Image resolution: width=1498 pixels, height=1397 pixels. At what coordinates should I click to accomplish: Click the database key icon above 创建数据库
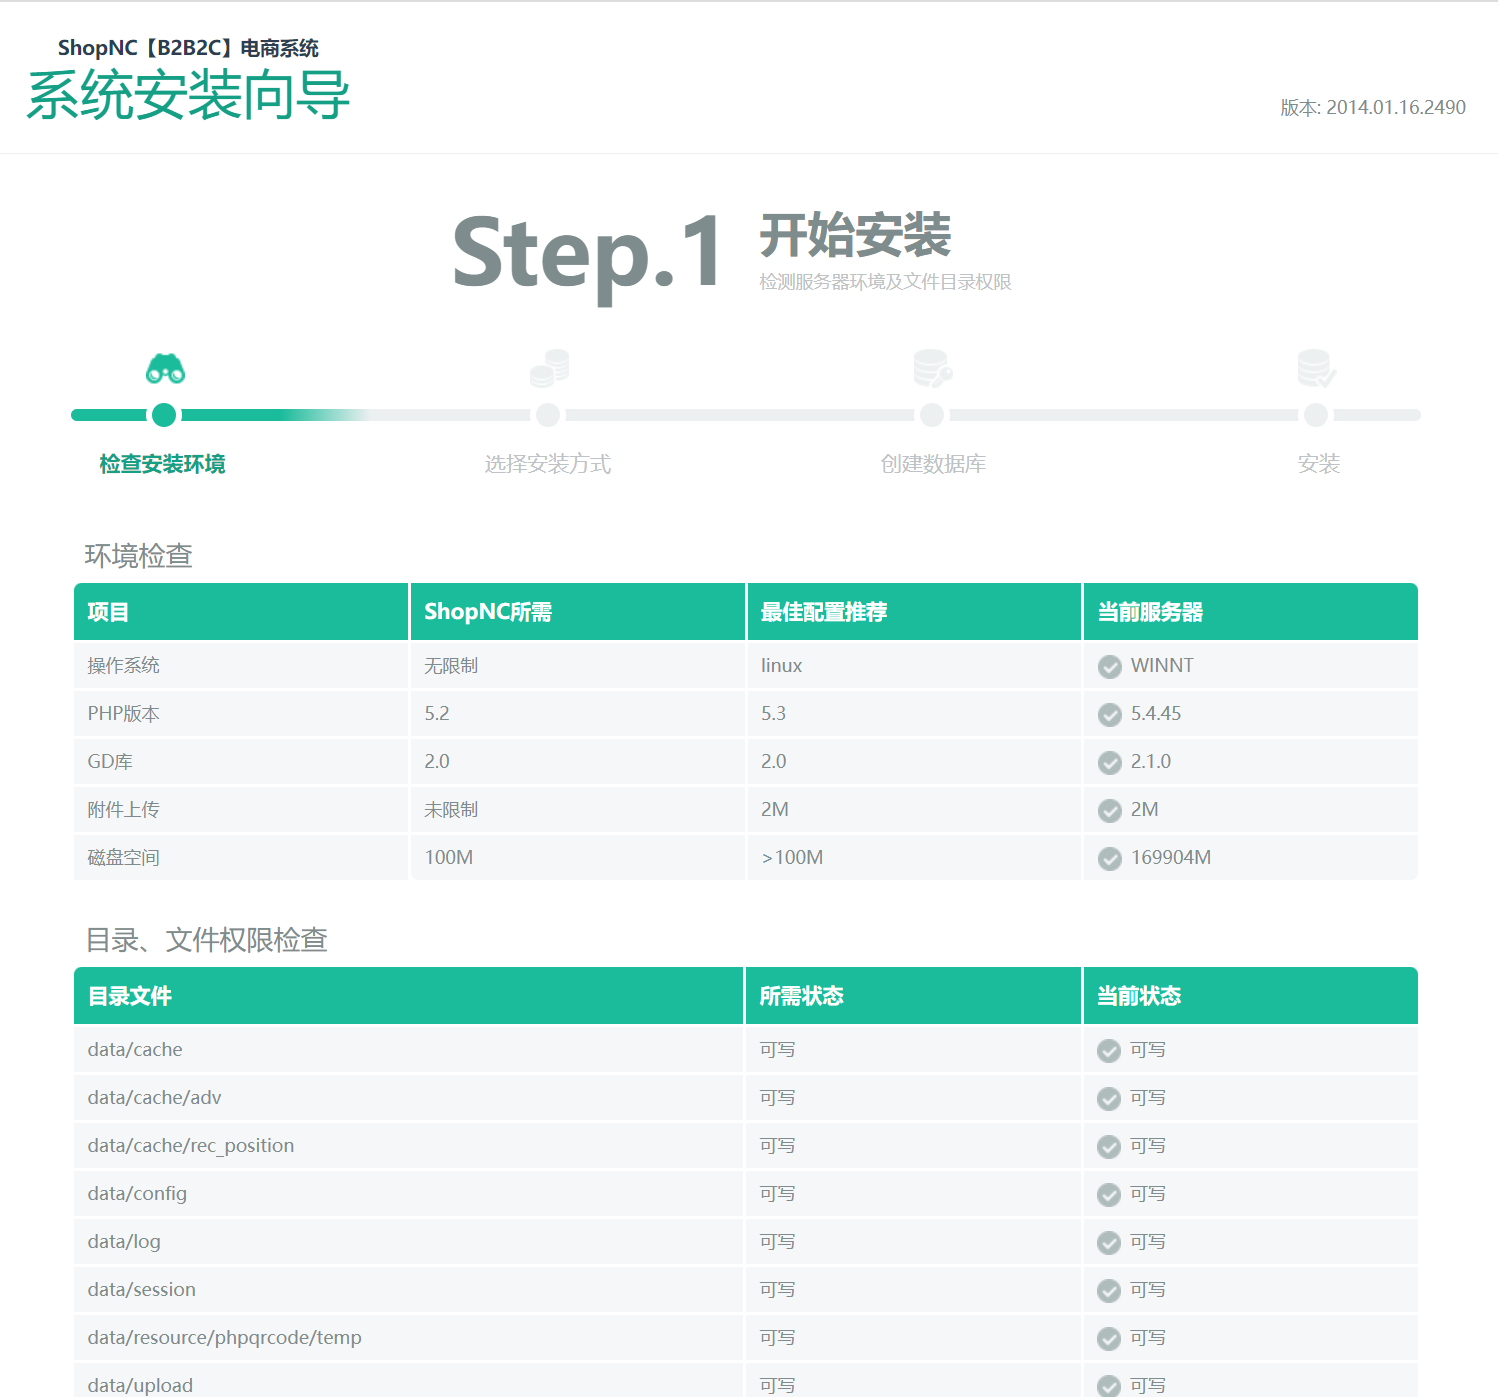[933, 368]
